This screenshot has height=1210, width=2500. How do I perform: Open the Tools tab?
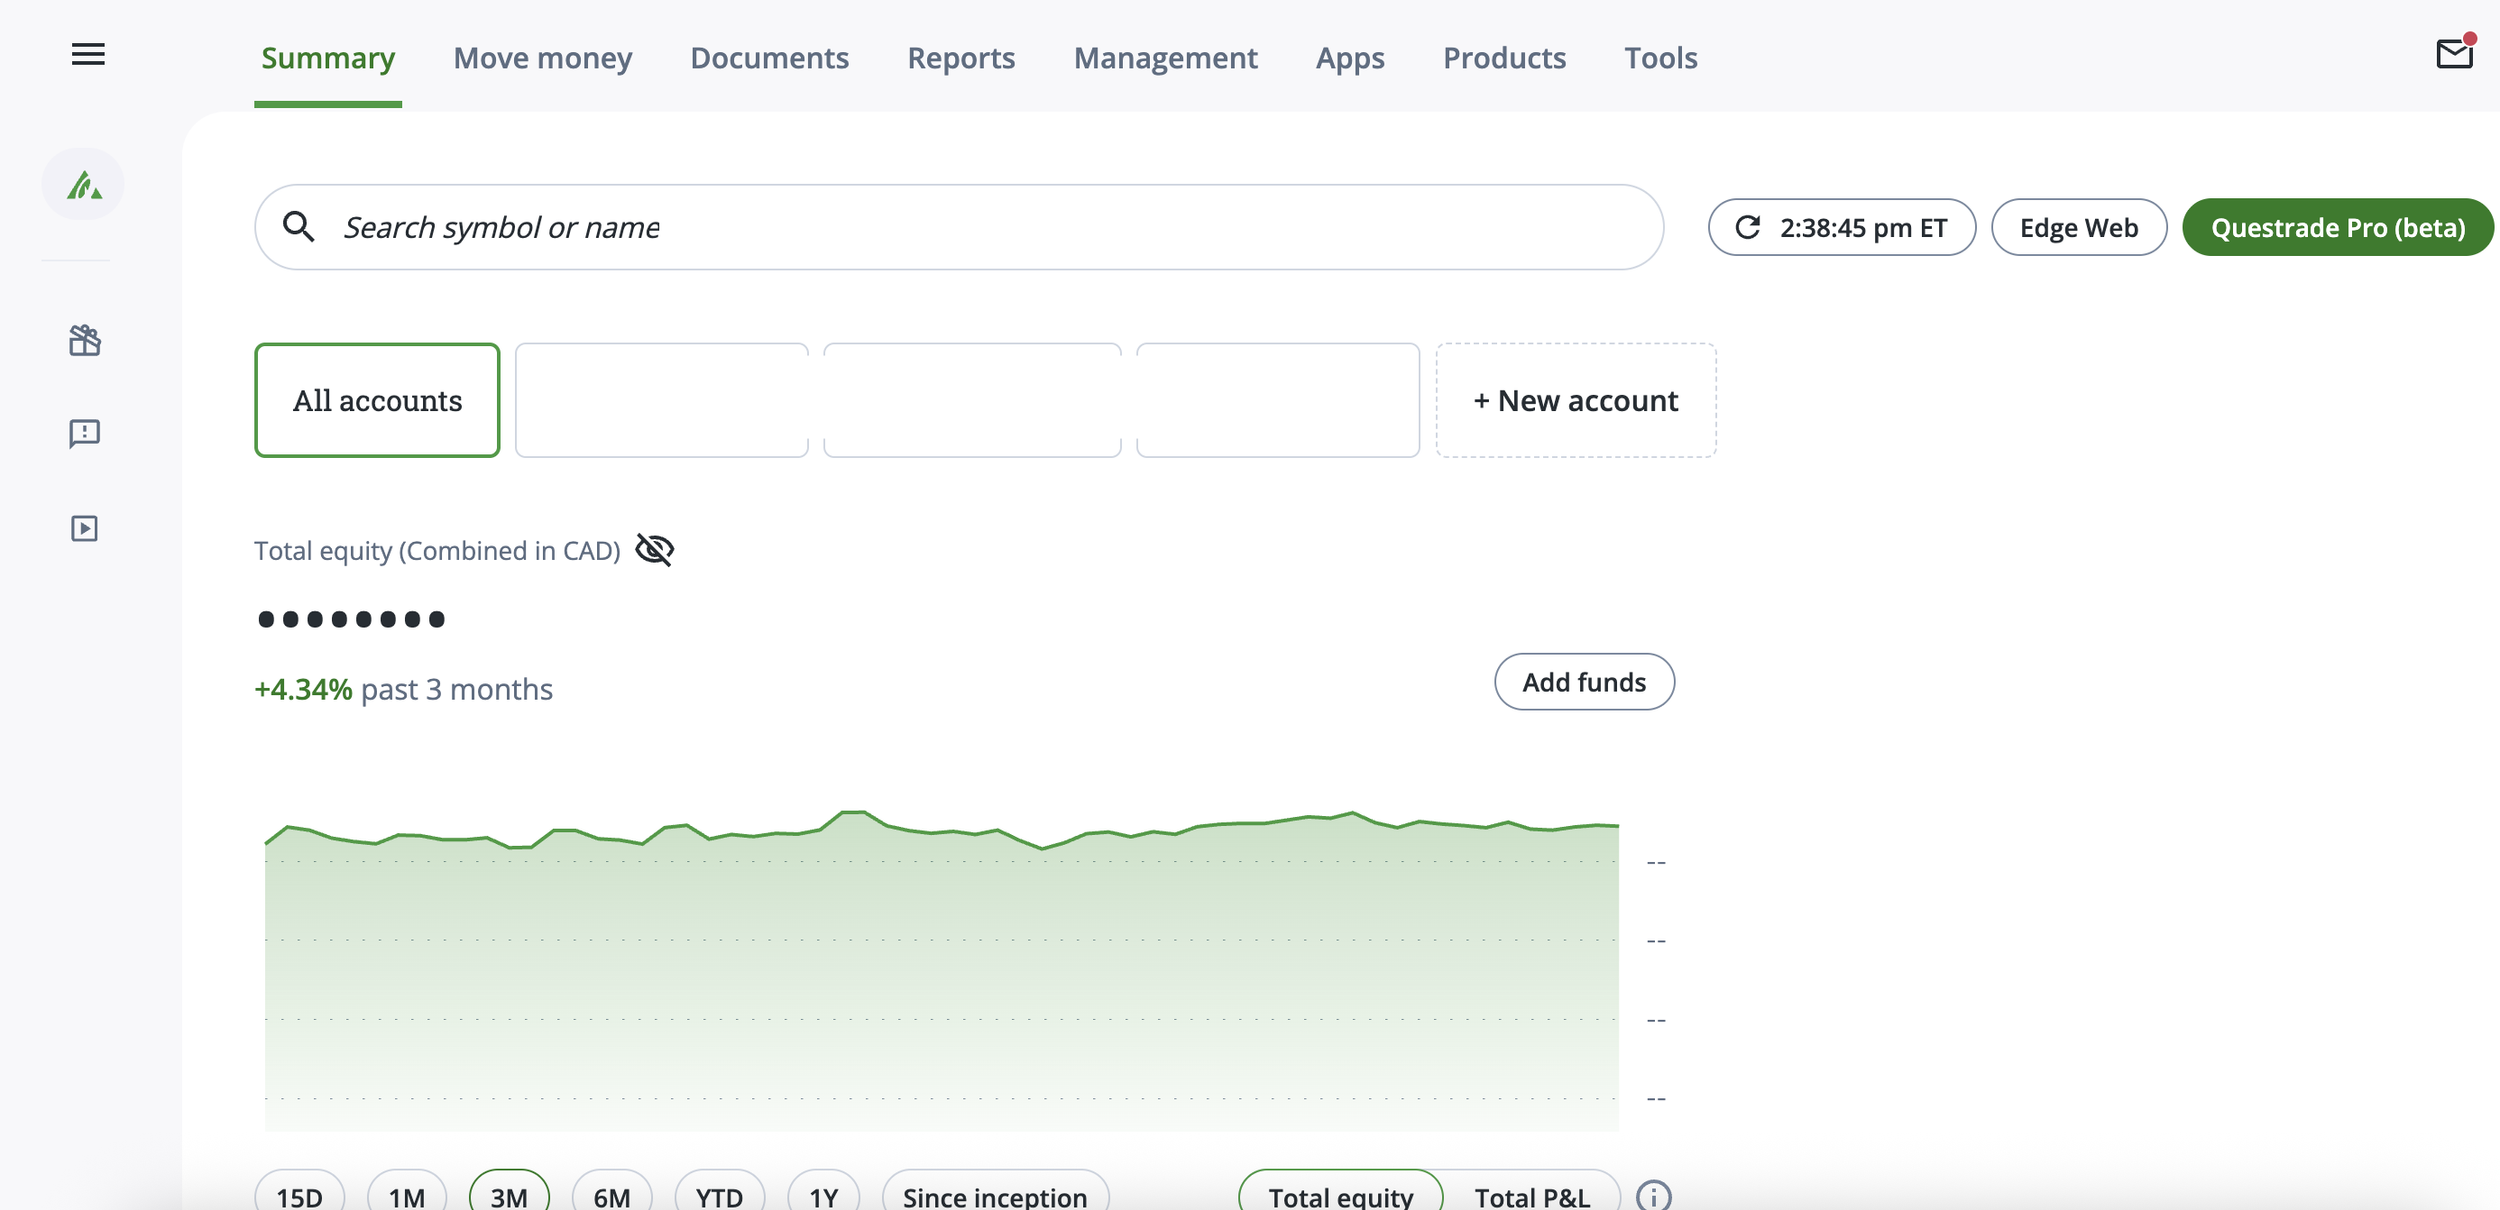pyautogui.click(x=1661, y=58)
